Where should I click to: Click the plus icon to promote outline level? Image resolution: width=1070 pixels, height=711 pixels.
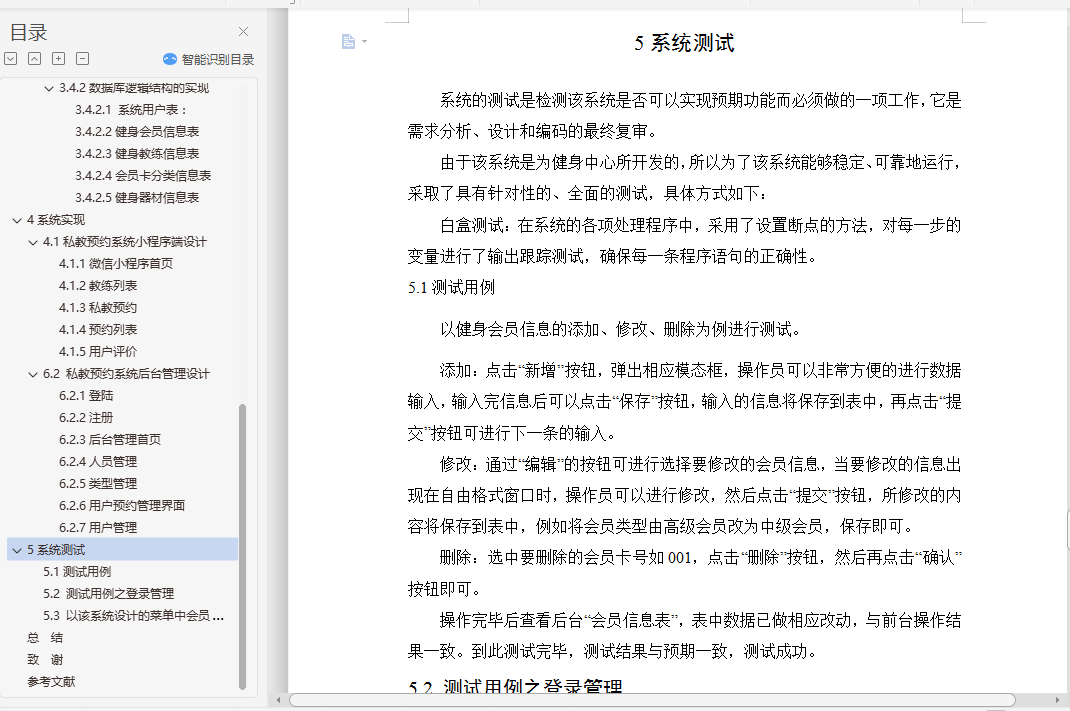(x=59, y=59)
